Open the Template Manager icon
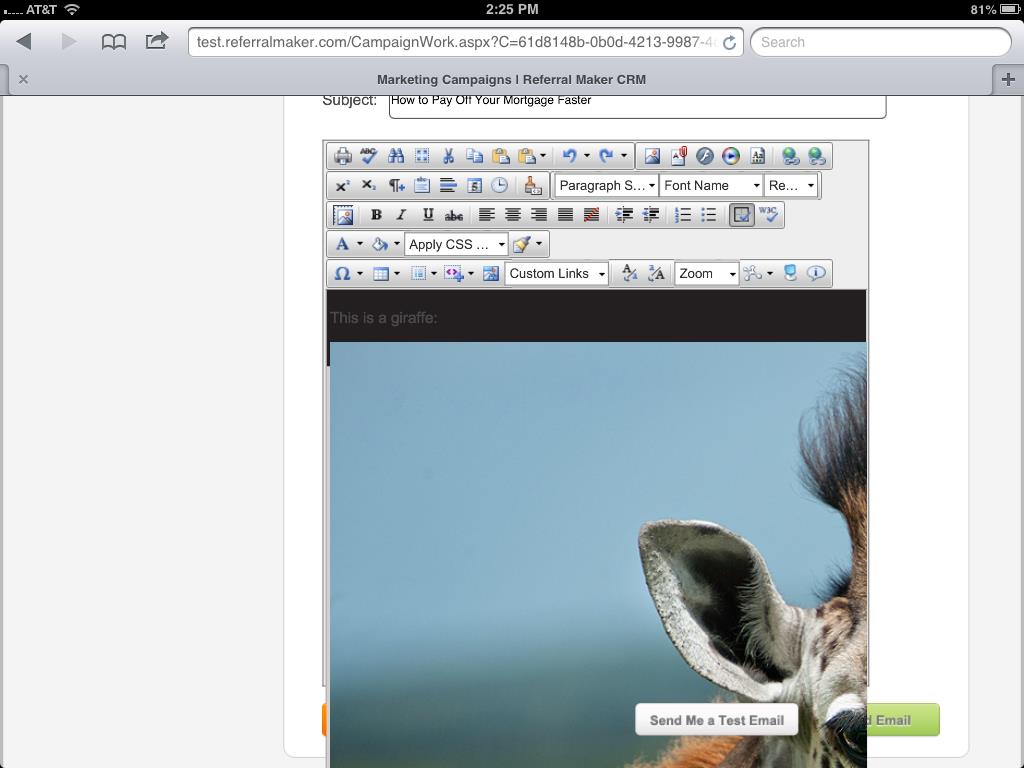Screen dimensions: 1024x768 (x=758, y=156)
